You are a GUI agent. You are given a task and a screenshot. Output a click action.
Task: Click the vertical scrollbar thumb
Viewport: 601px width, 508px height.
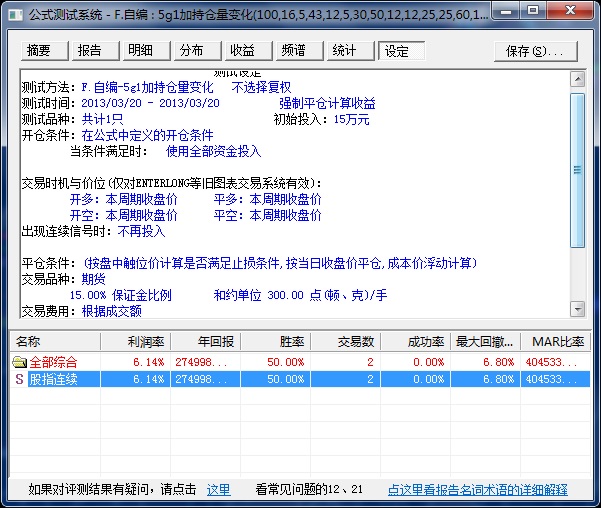(577, 170)
